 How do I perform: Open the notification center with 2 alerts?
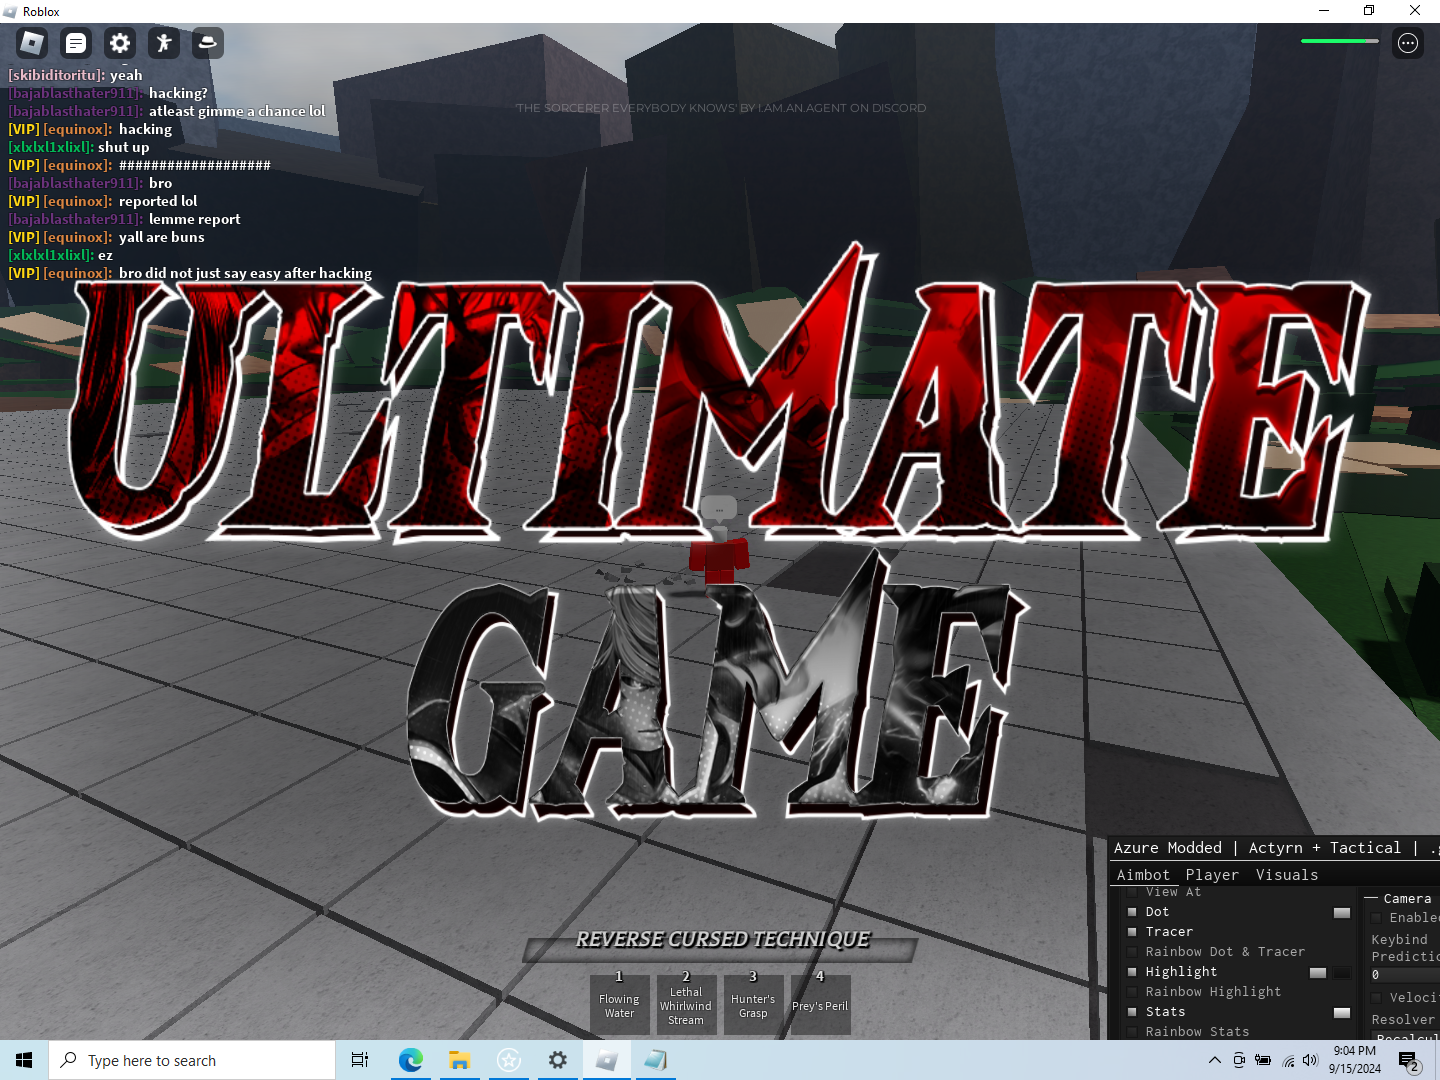pyautogui.click(x=1410, y=1061)
